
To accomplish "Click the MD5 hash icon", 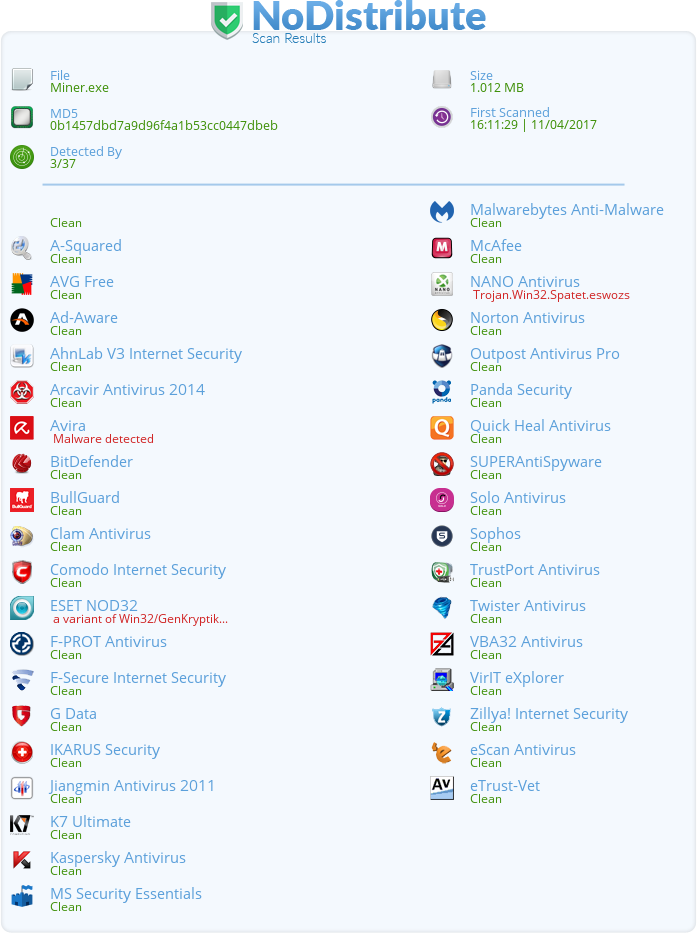I will (22, 118).
